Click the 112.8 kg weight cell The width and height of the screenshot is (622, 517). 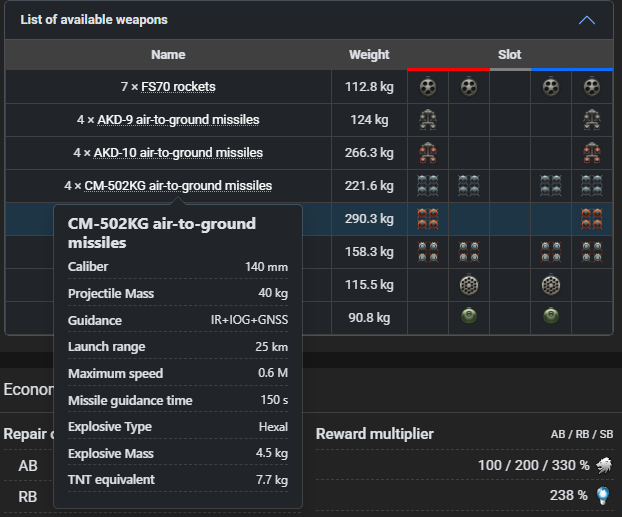point(369,86)
